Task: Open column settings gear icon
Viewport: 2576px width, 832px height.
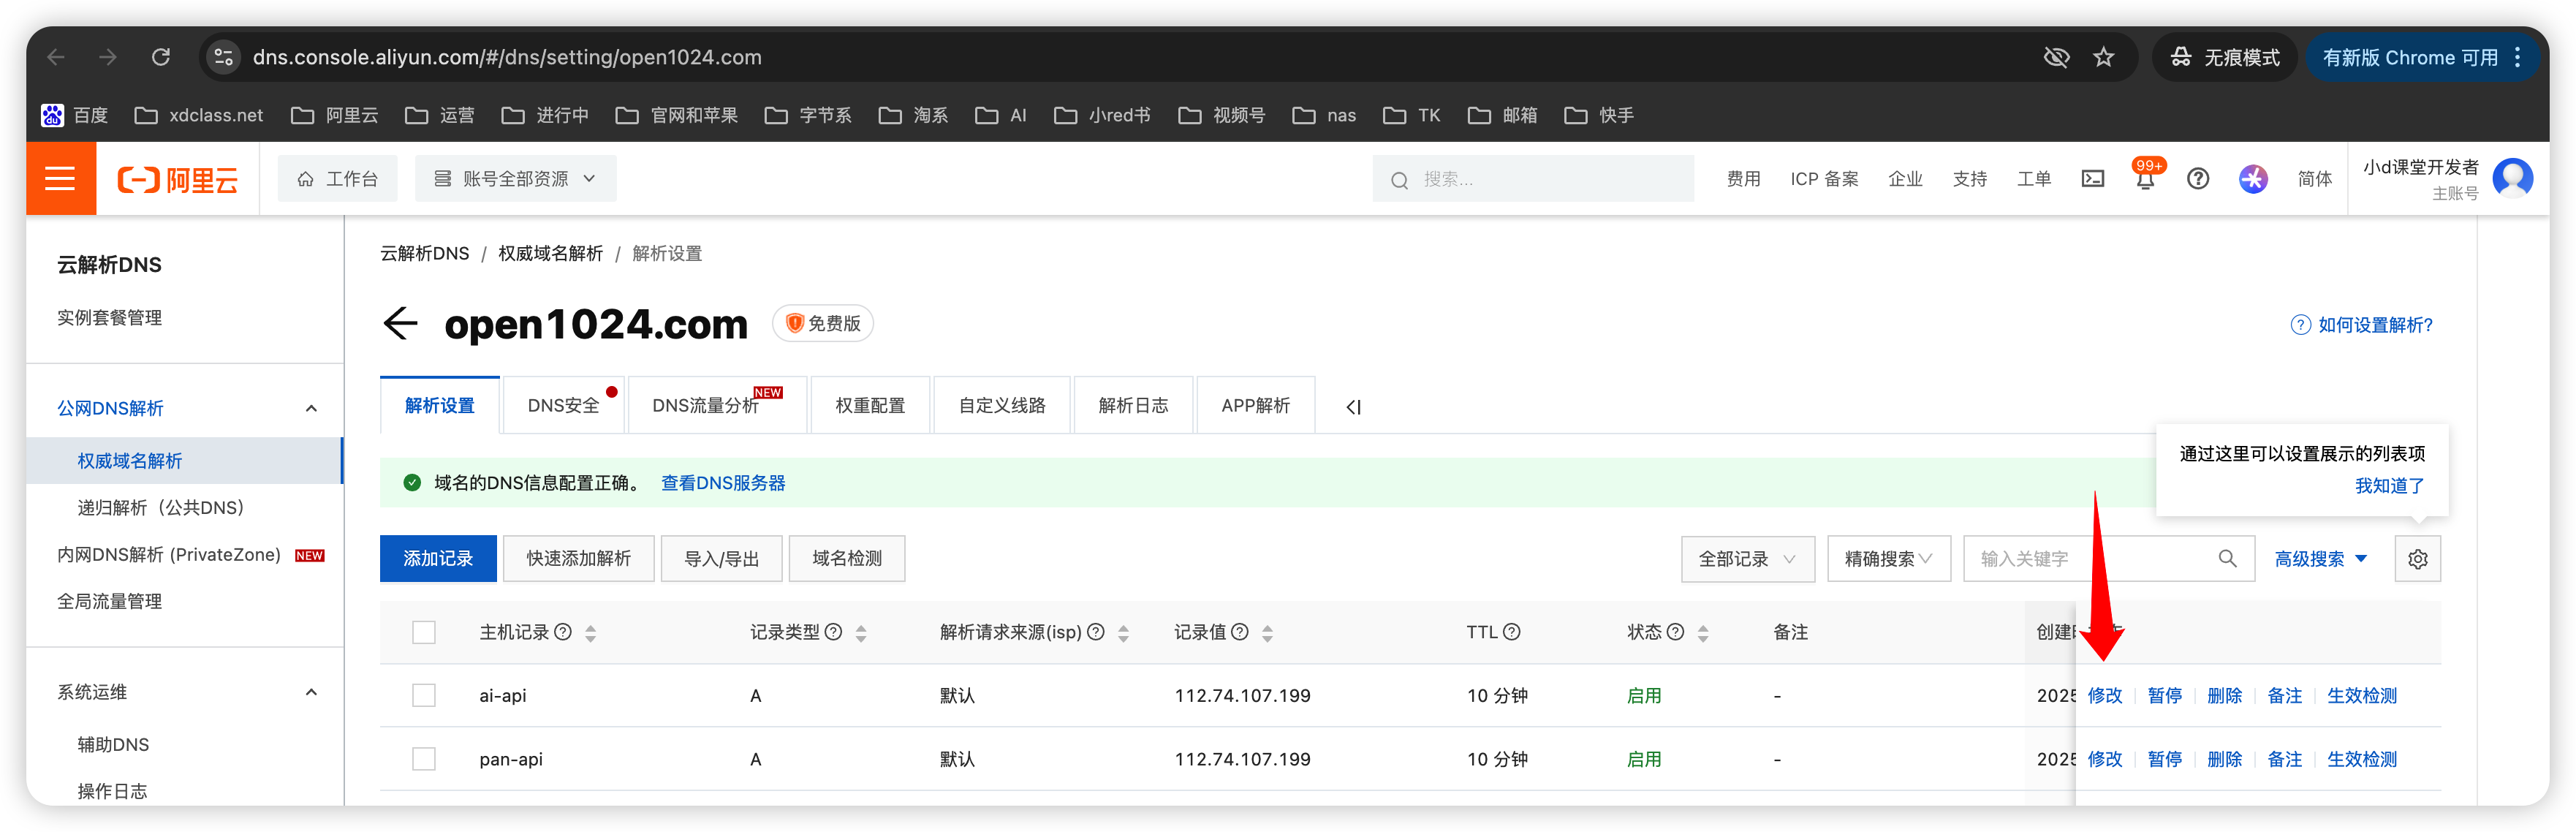Action: pos(2417,559)
